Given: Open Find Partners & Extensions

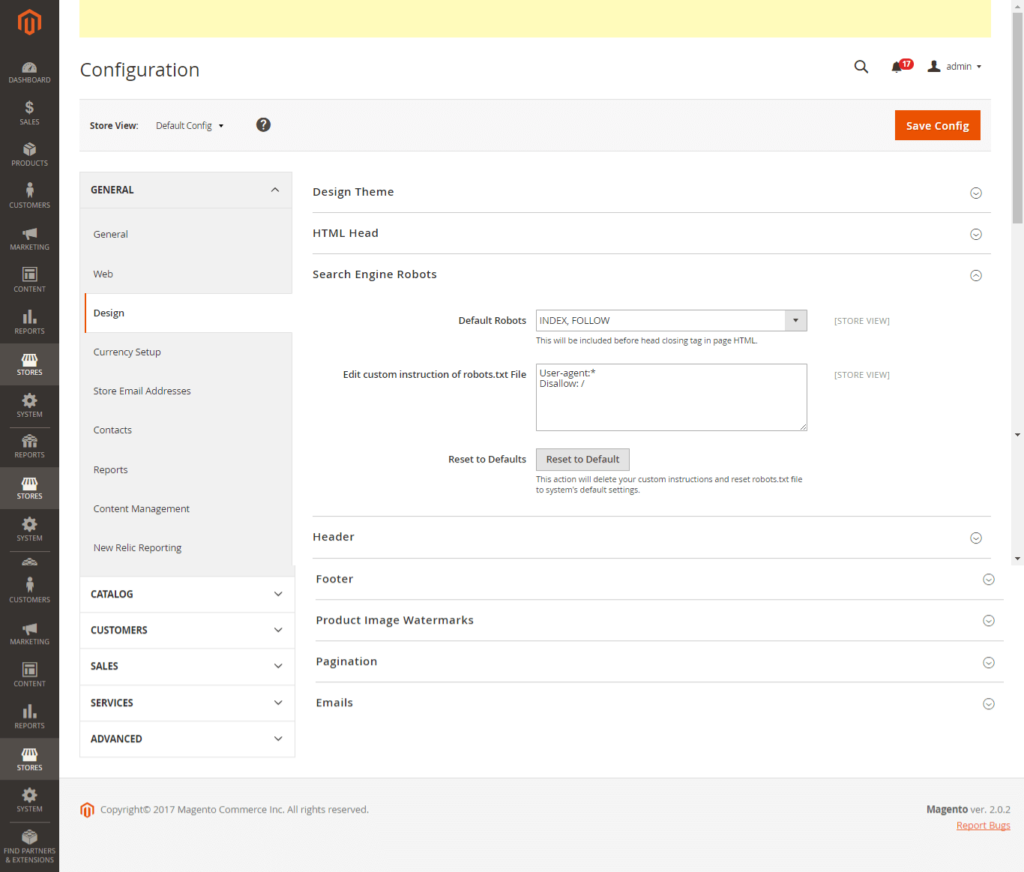Looking at the screenshot, I should (x=29, y=847).
